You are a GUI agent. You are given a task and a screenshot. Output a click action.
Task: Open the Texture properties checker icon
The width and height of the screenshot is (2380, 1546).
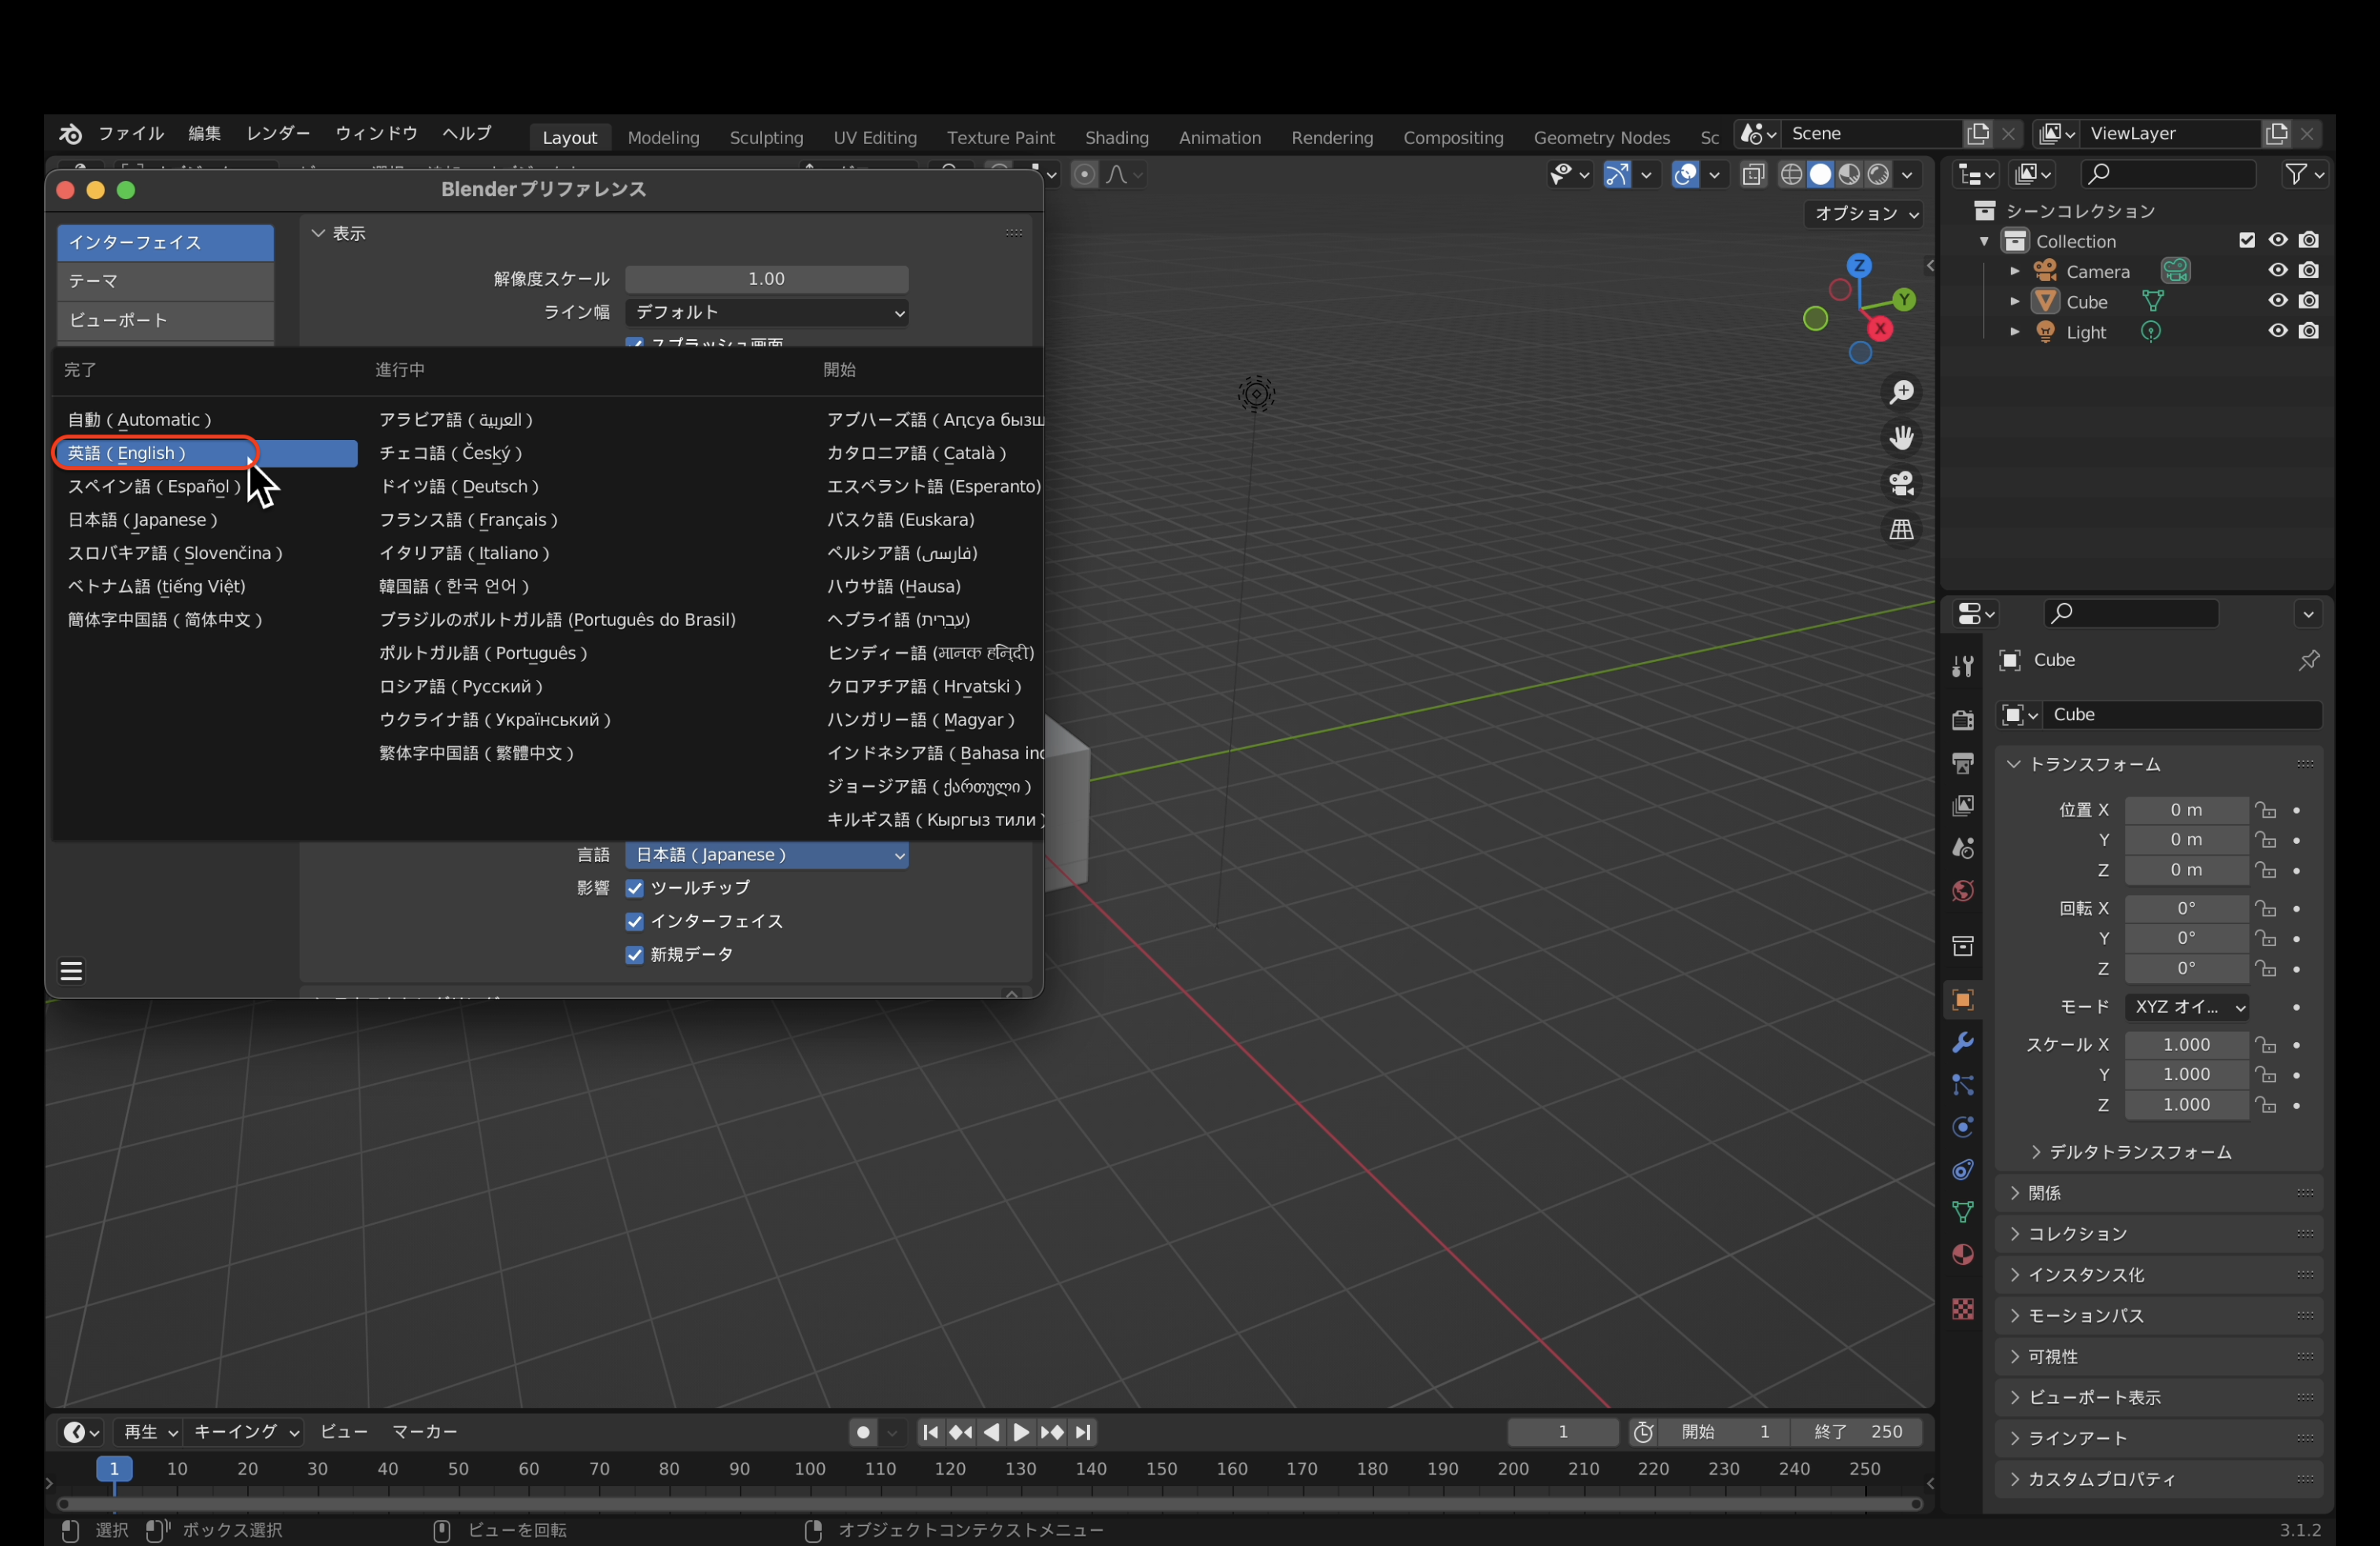click(x=1962, y=1309)
